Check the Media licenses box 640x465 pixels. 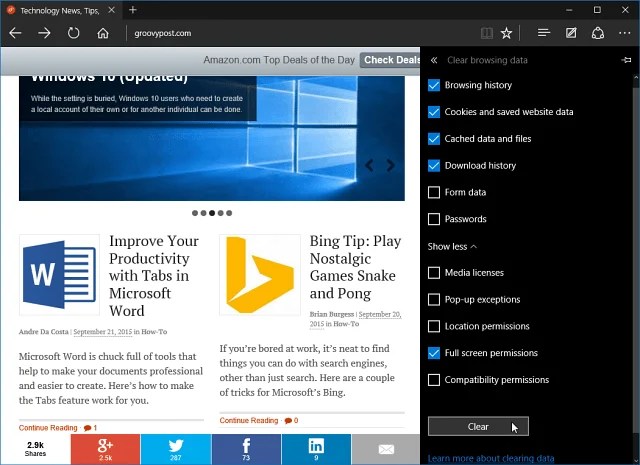(x=434, y=273)
